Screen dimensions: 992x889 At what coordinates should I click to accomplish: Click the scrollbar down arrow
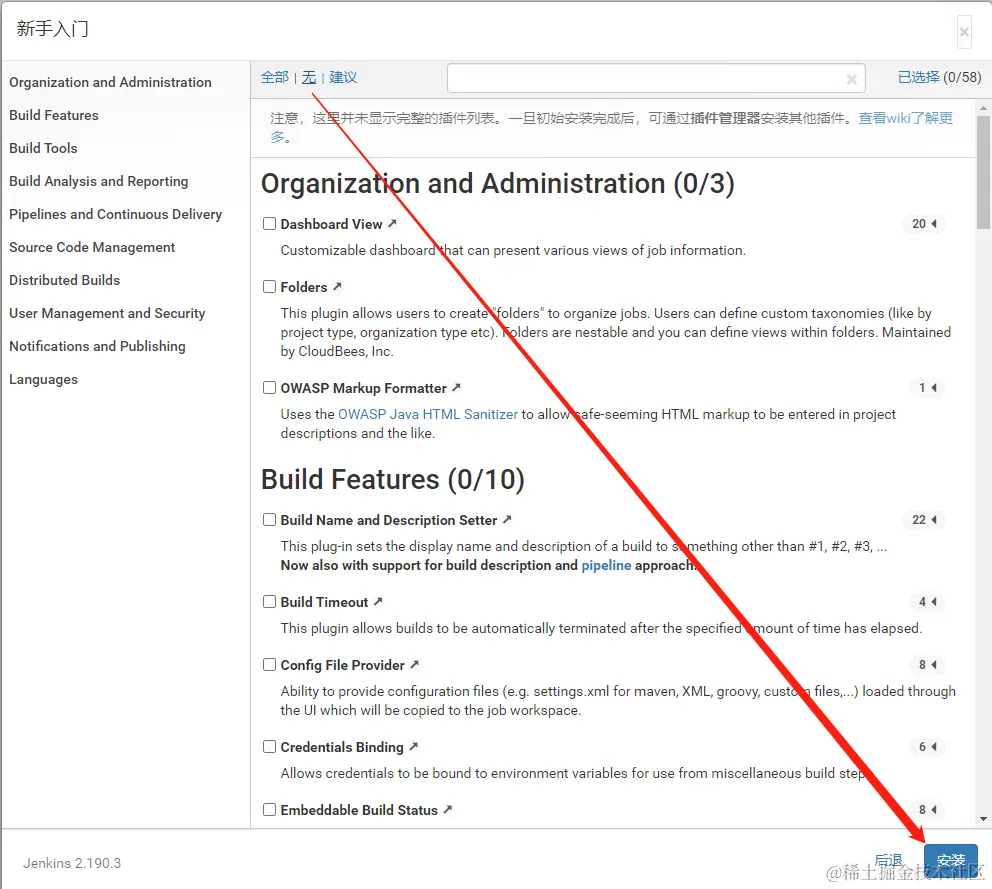click(x=983, y=819)
